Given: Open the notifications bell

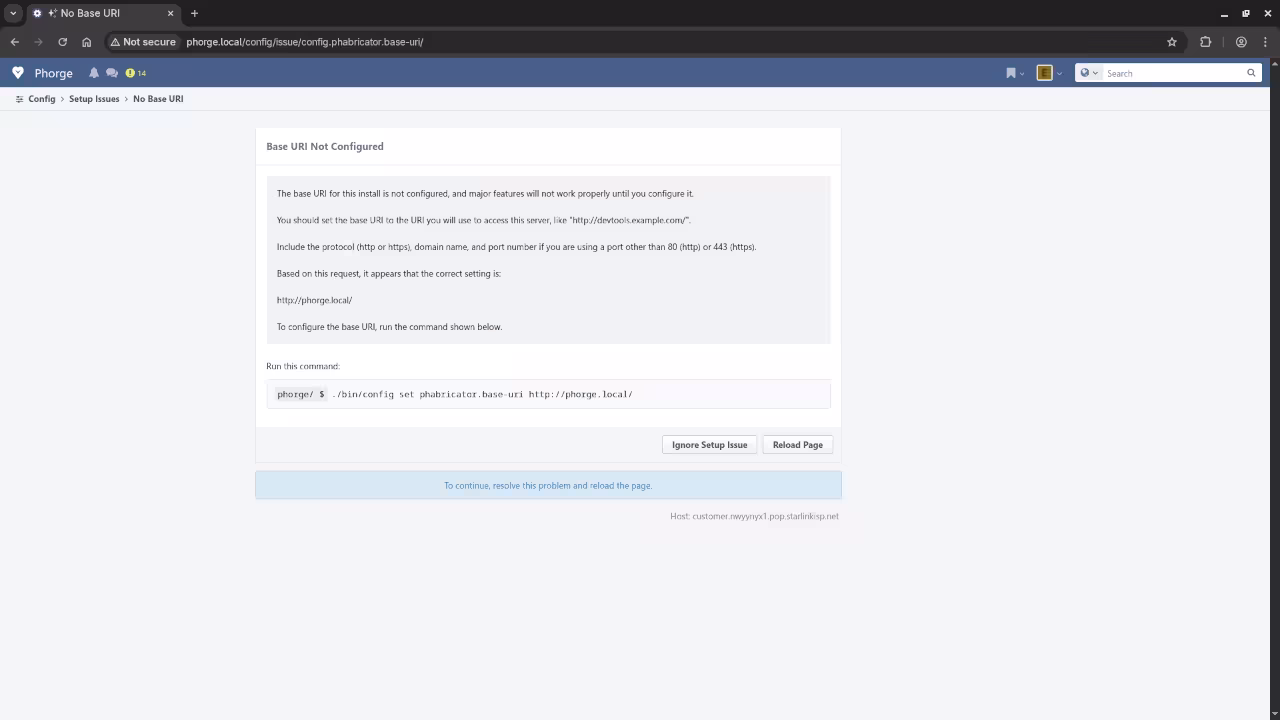Looking at the screenshot, I should [94, 73].
